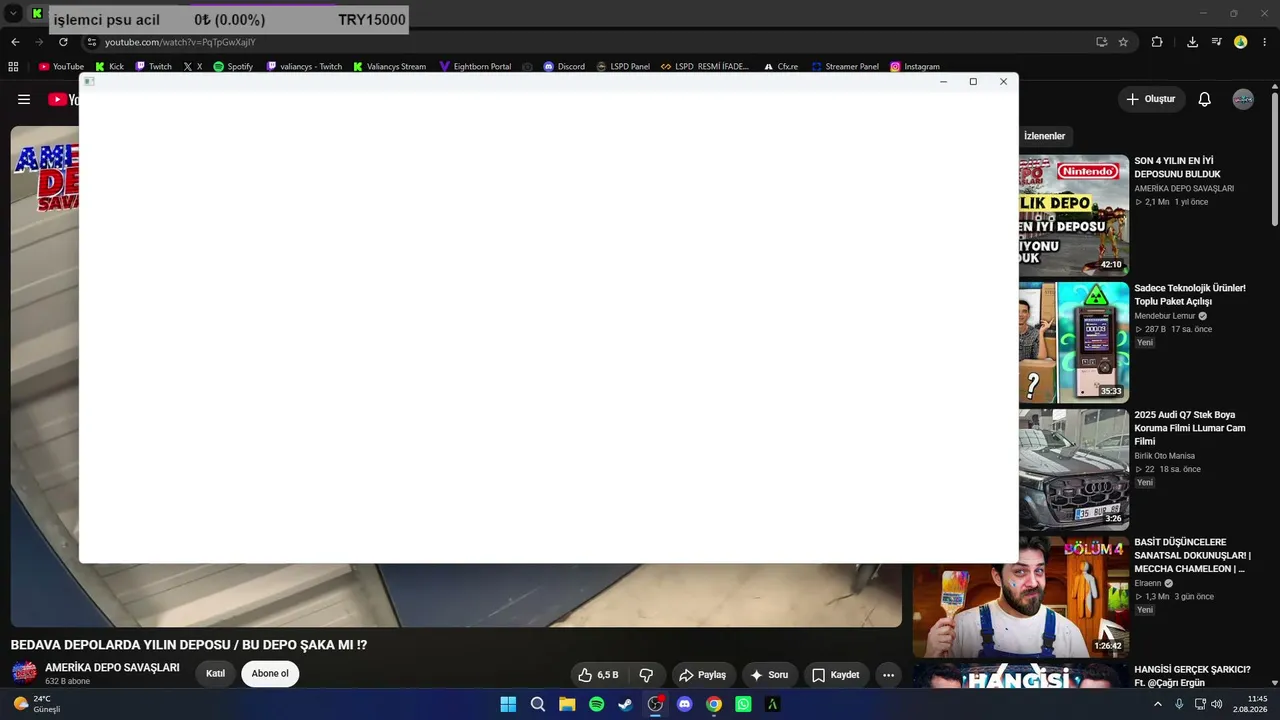This screenshot has width=1280, height=720.
Task: Open Windows taskbar search
Action: click(538, 704)
